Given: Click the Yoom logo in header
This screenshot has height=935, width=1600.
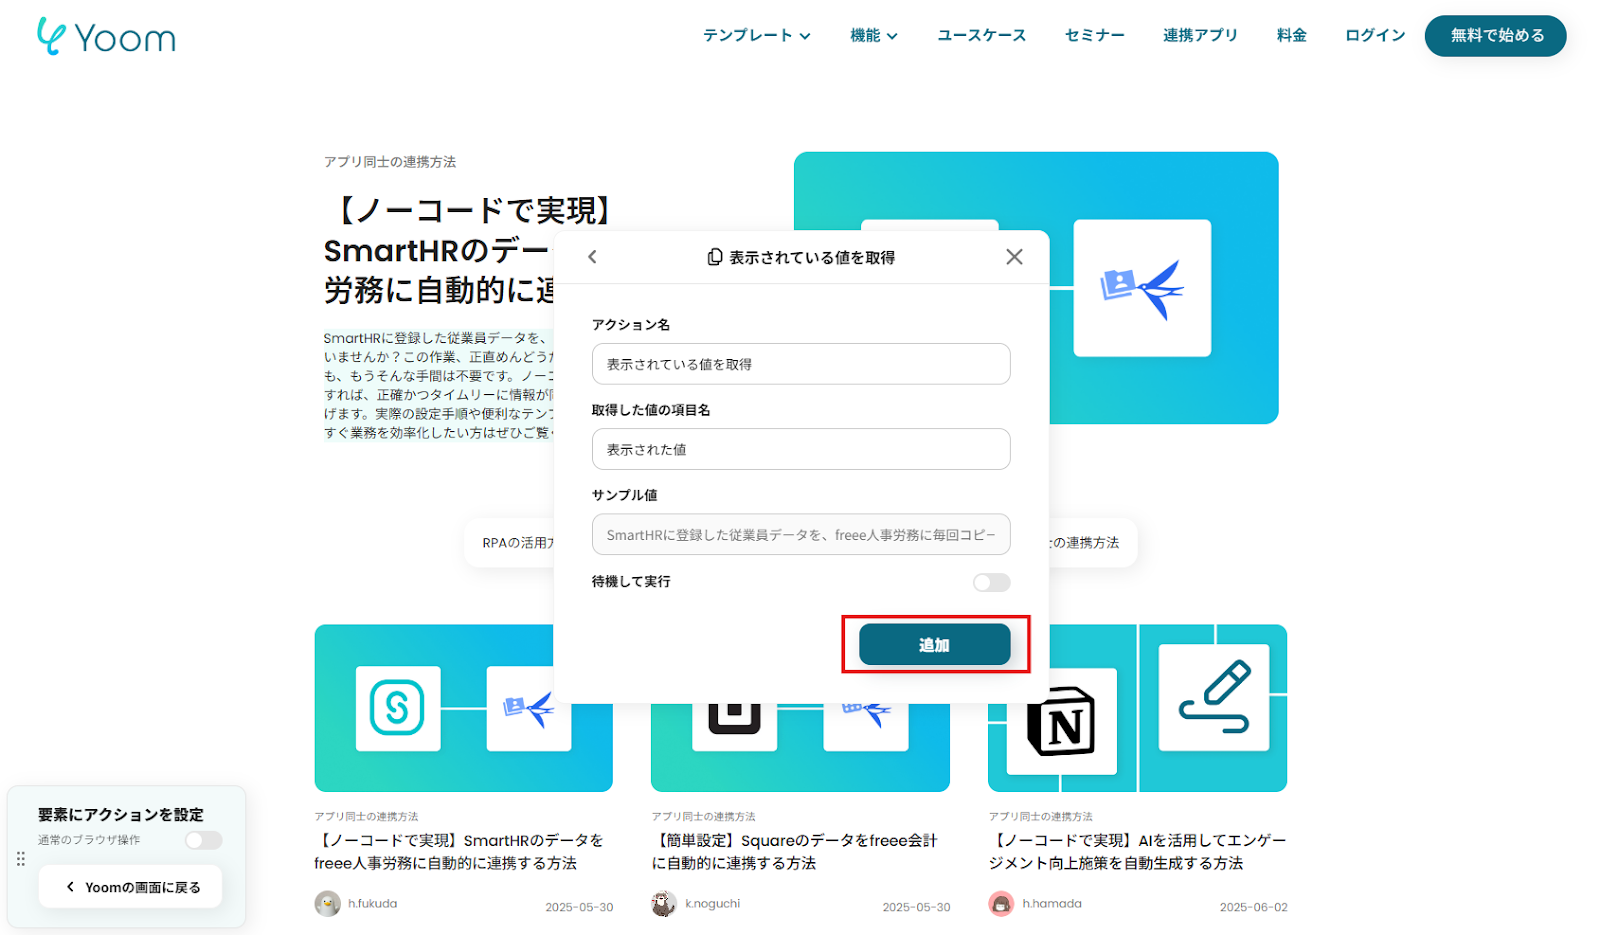Looking at the screenshot, I should tap(106, 37).
